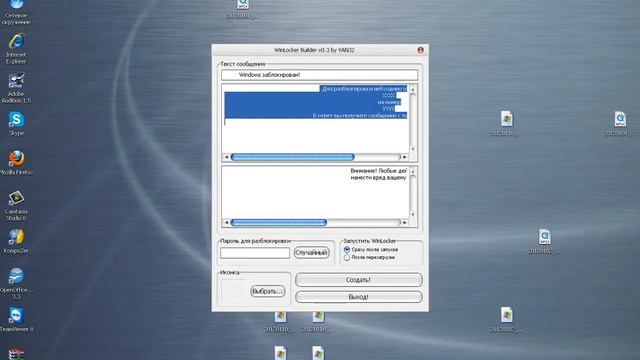Close the WinLocker Builder window
The width and height of the screenshot is (640, 360).
tap(420, 50)
